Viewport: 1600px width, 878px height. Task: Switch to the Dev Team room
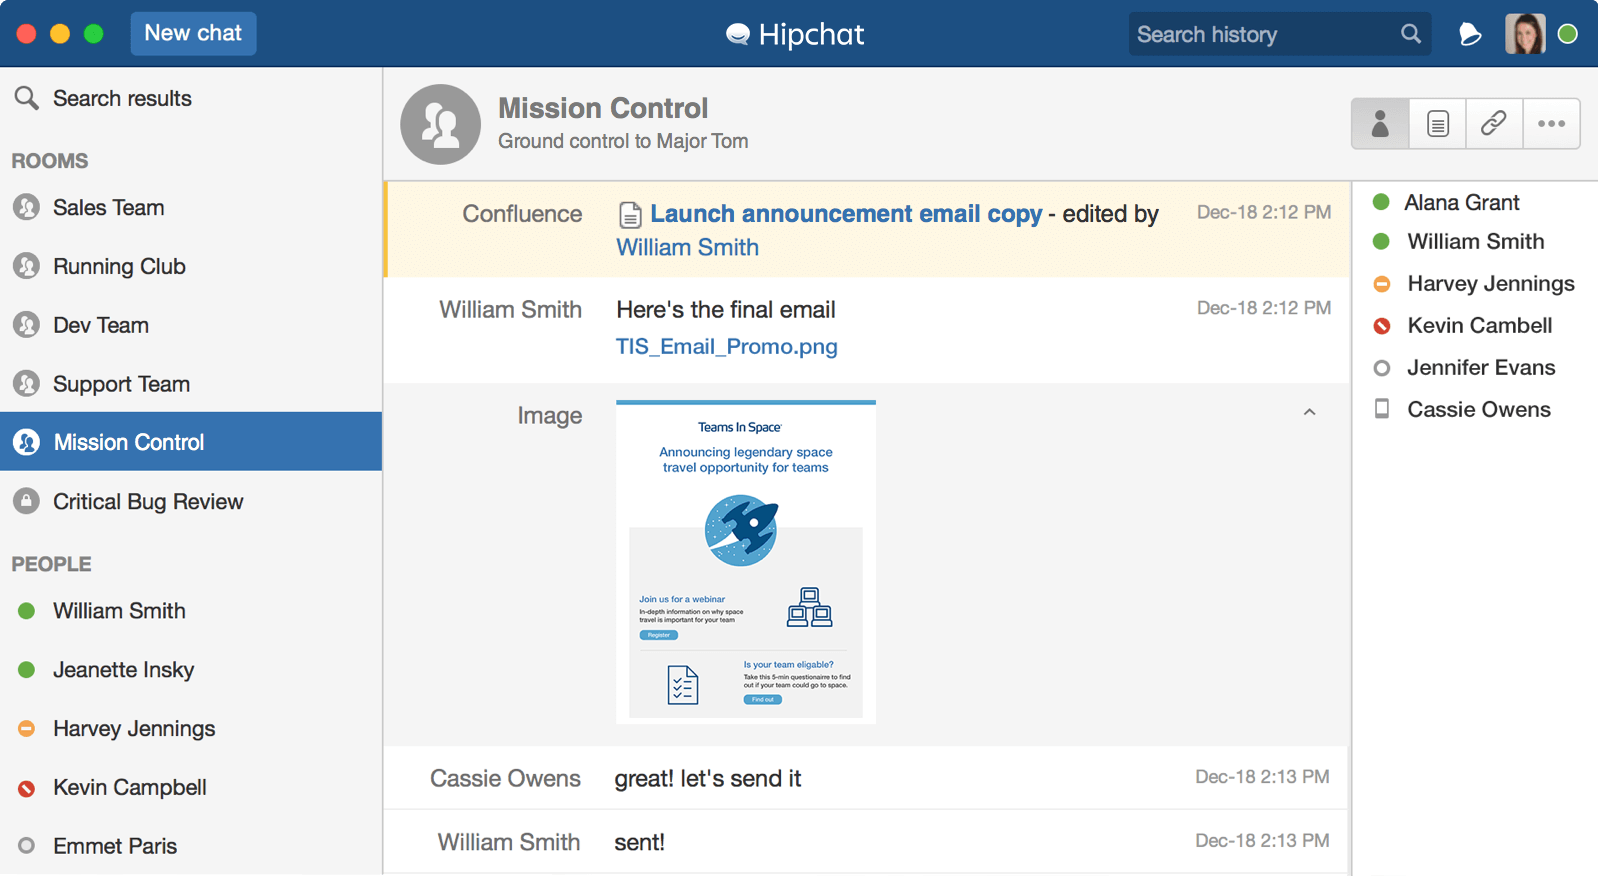[x=191, y=325]
